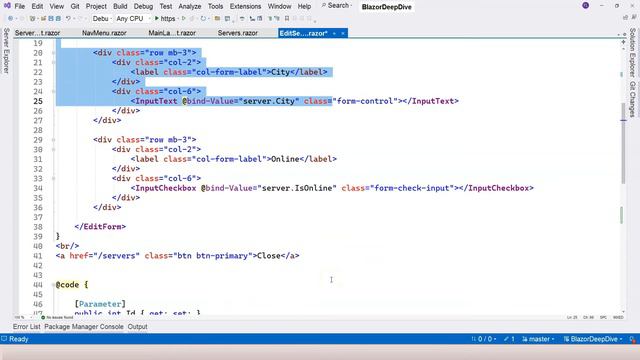Open the 0 / 0 push-pull status

coord(484,339)
